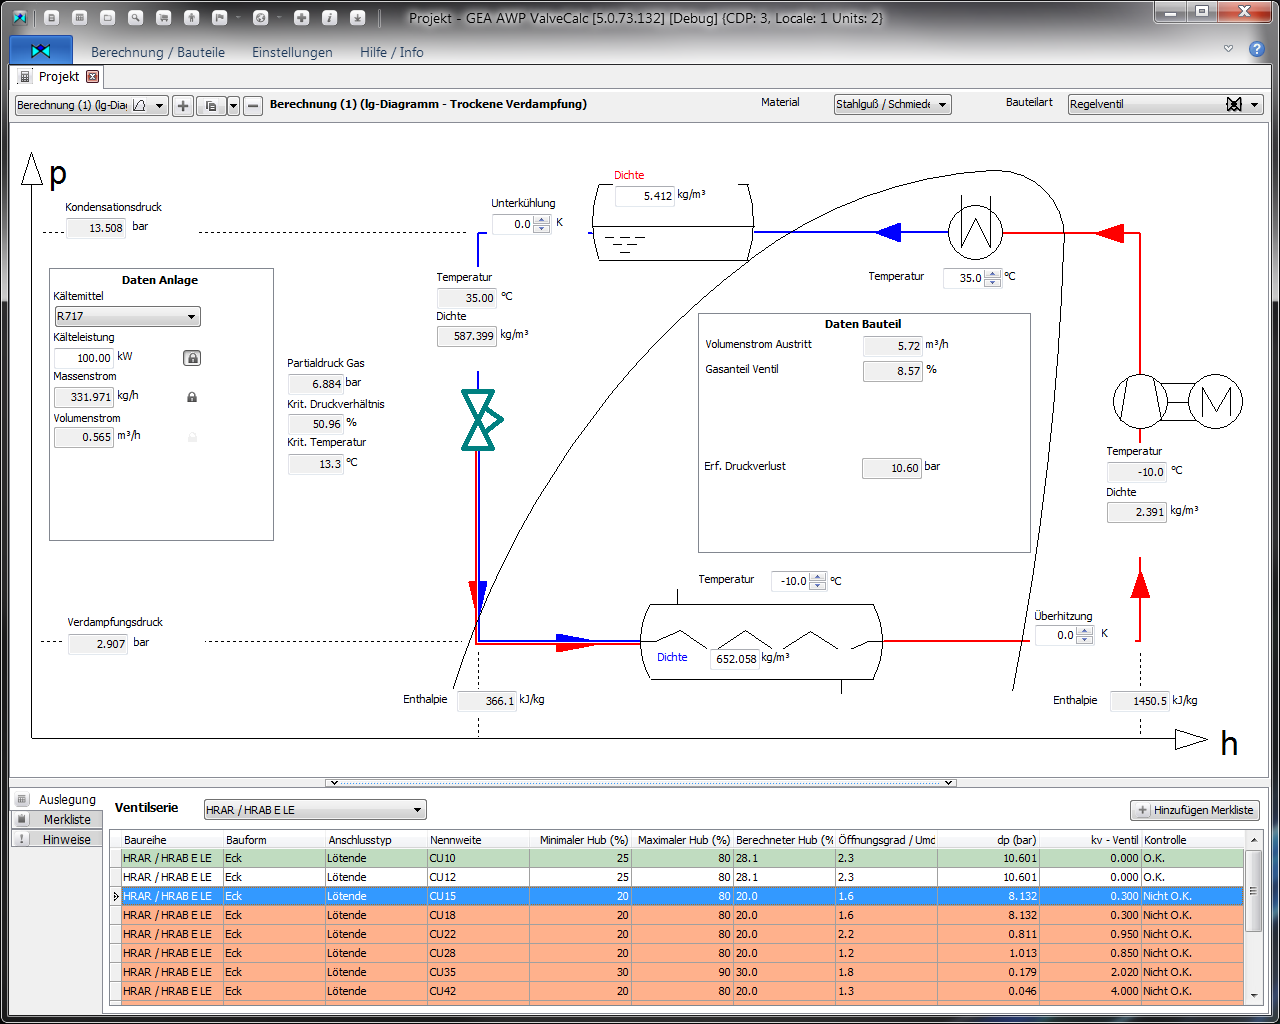The width and height of the screenshot is (1280, 1024).
Task: Click the document icon in quick access toolbar
Action: 52,17
